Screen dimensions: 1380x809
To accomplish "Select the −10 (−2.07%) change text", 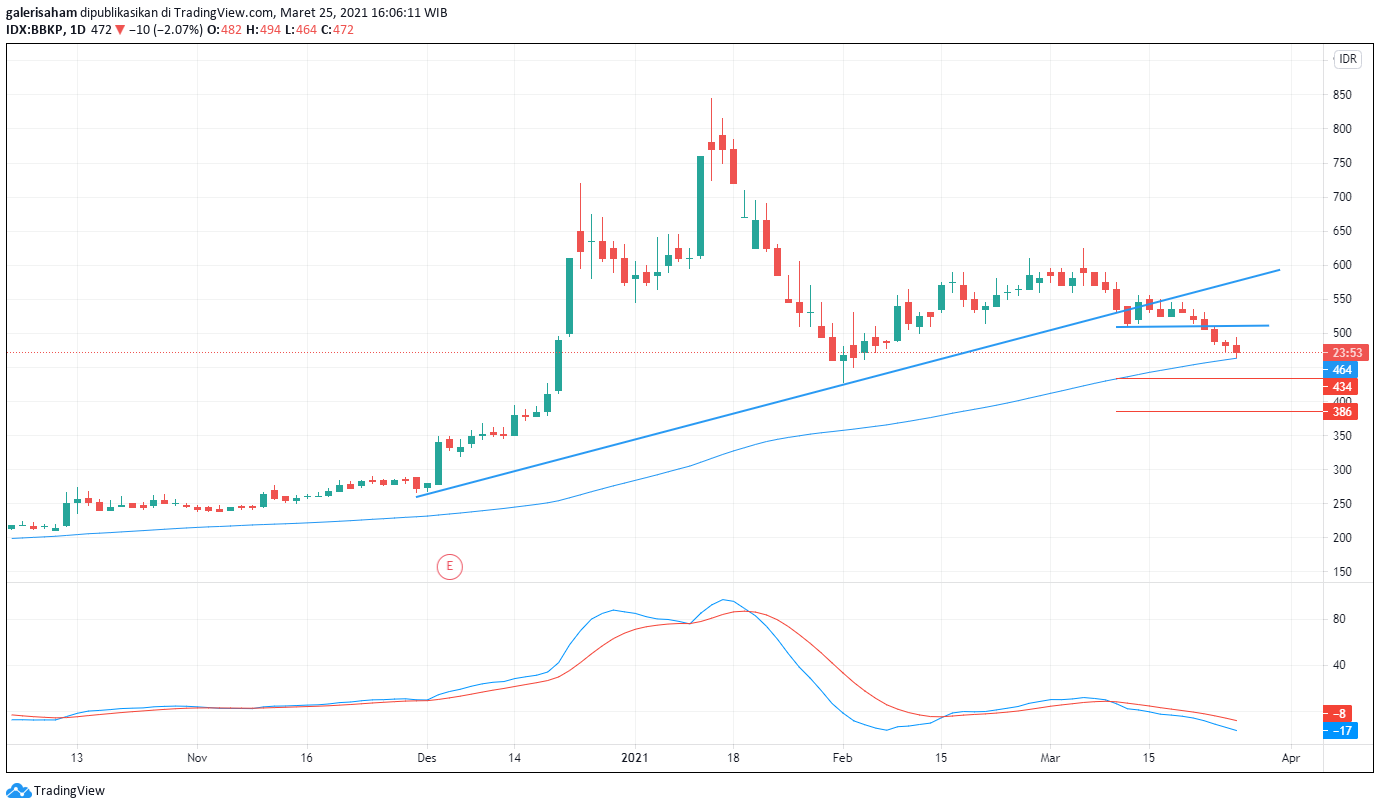I will click(x=166, y=30).
